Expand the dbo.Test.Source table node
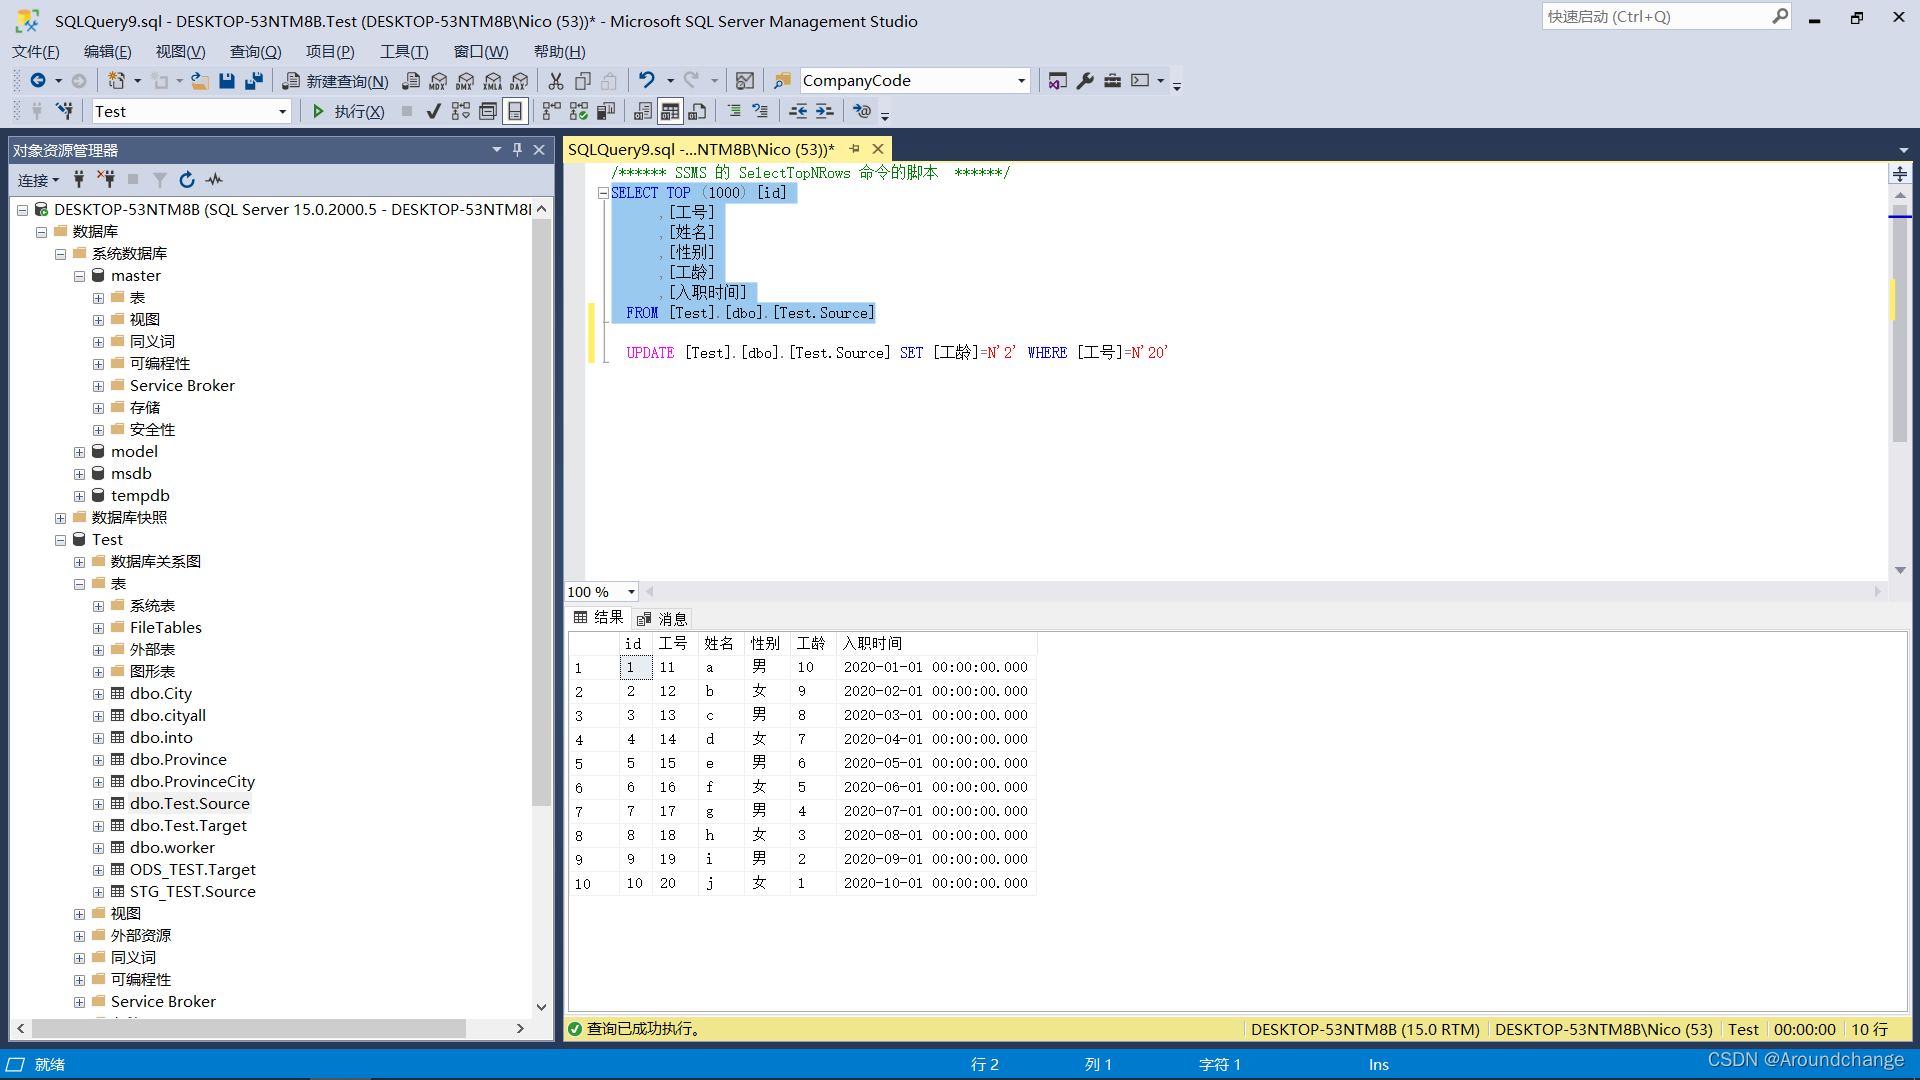Viewport: 1920px width, 1080px height. pyautogui.click(x=98, y=804)
